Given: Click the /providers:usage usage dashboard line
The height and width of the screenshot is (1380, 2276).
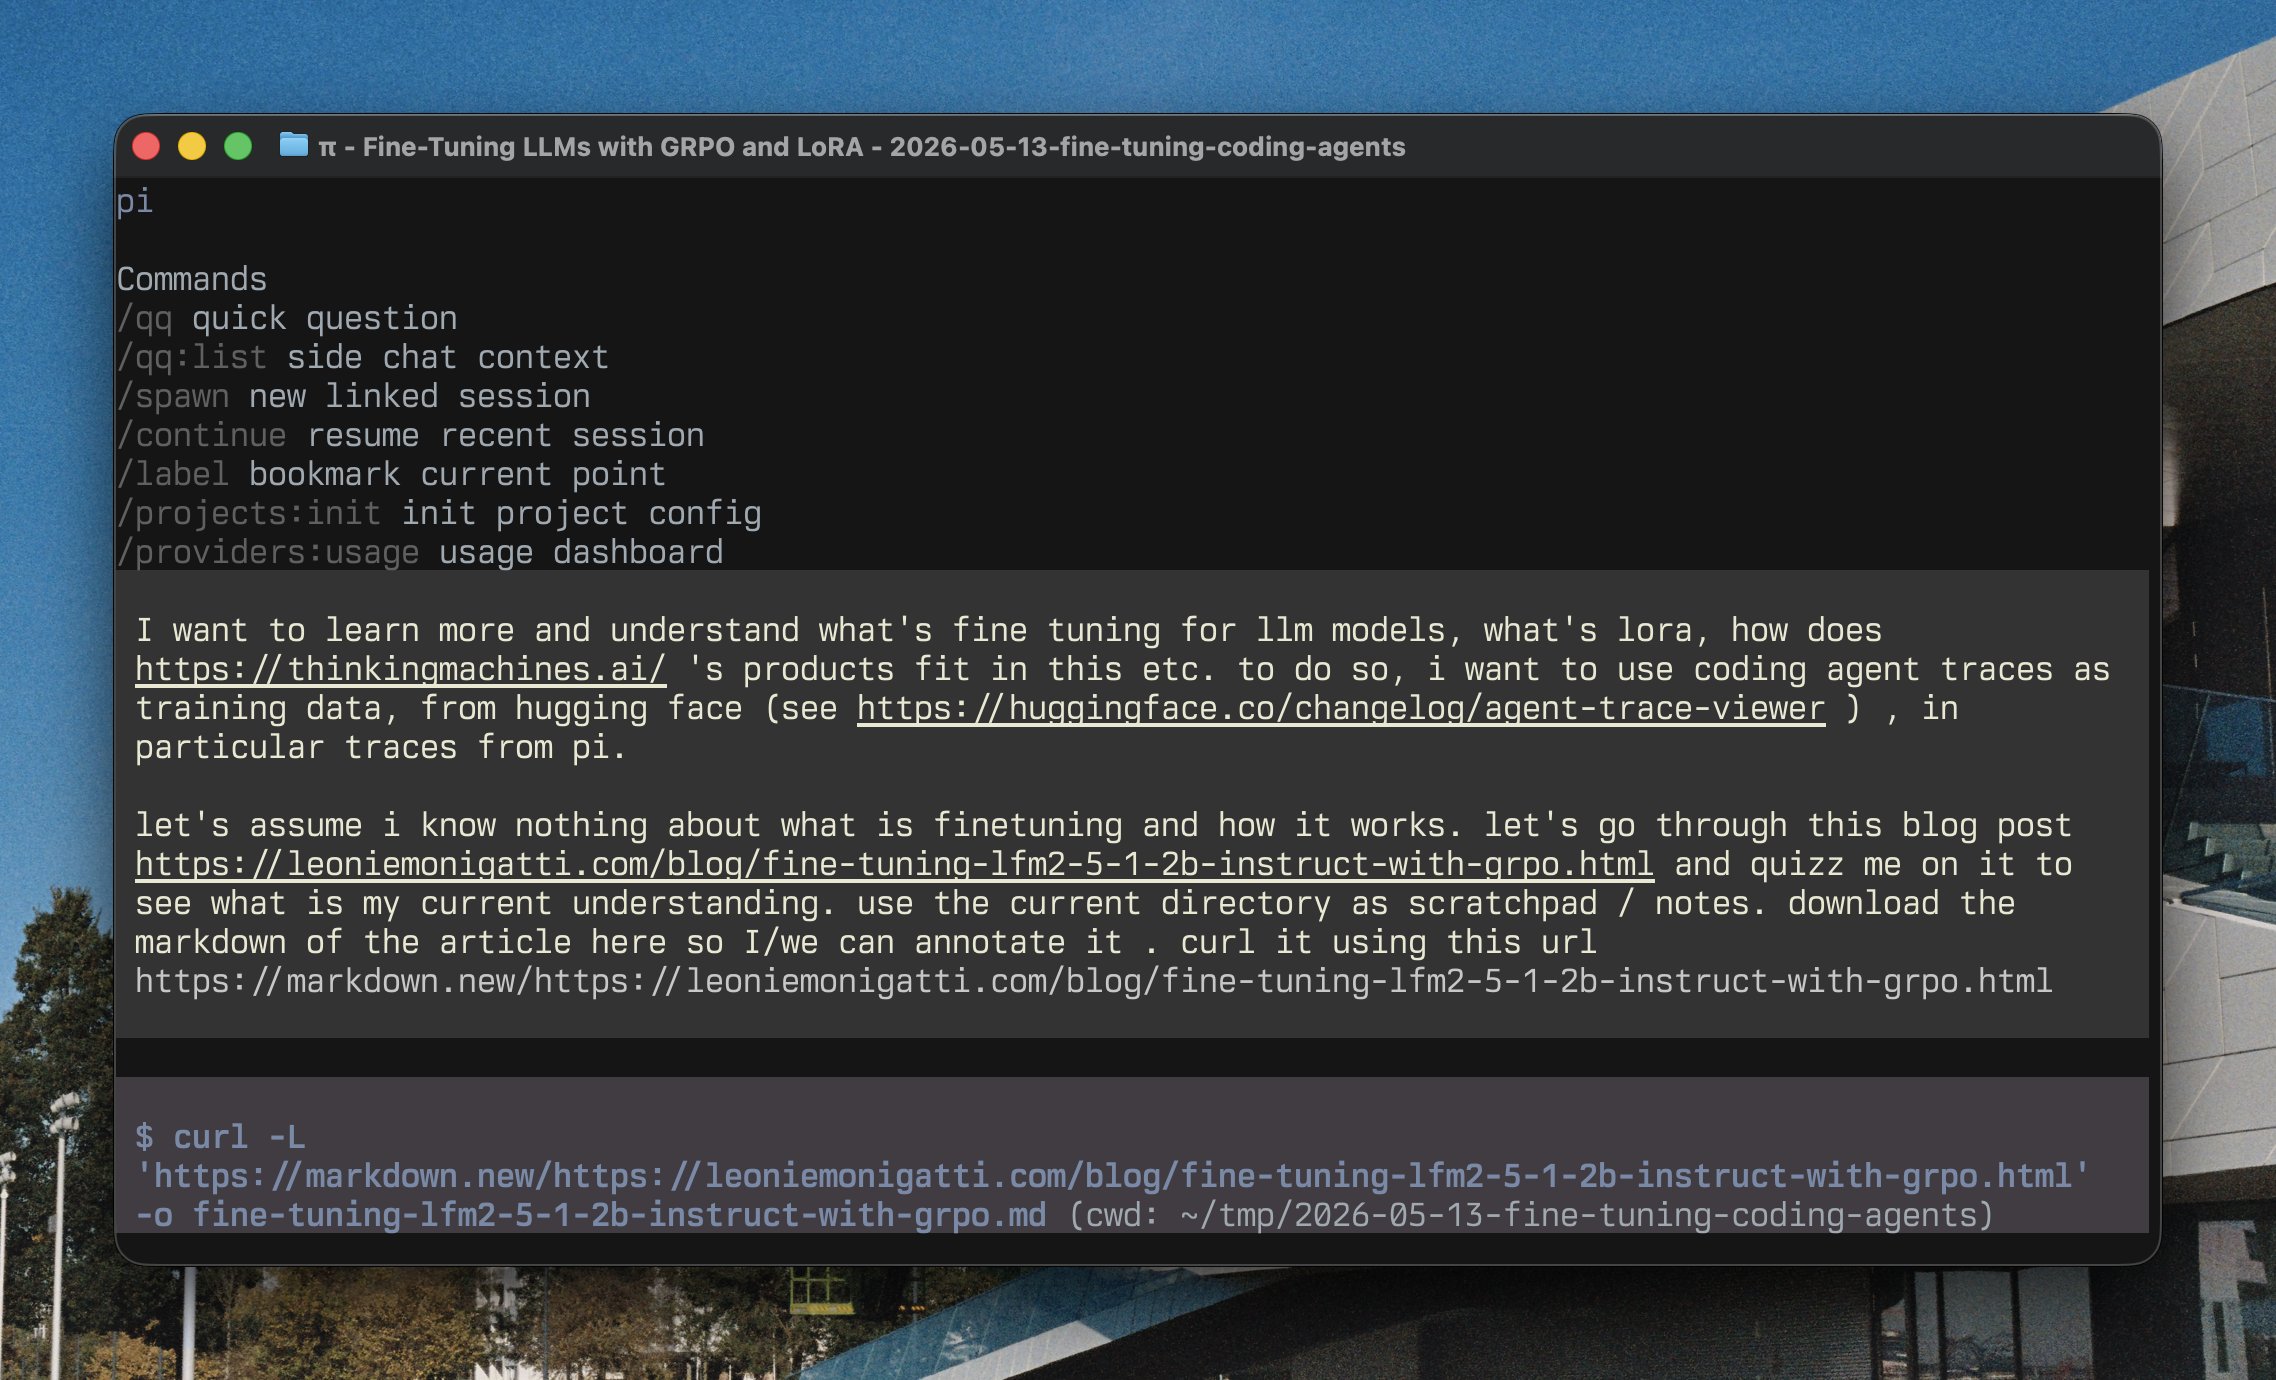Looking at the screenshot, I should [420, 552].
